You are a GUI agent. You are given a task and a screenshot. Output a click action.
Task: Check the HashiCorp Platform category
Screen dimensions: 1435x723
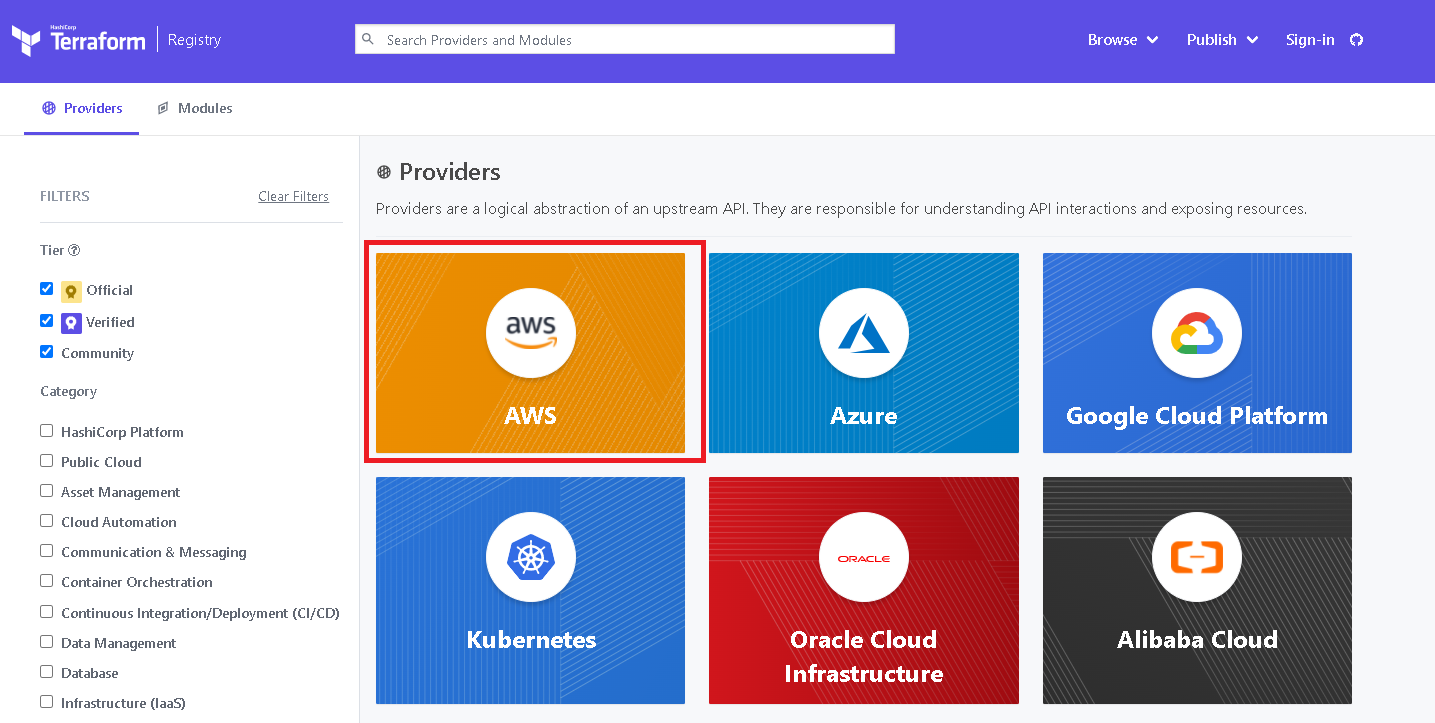pos(46,431)
